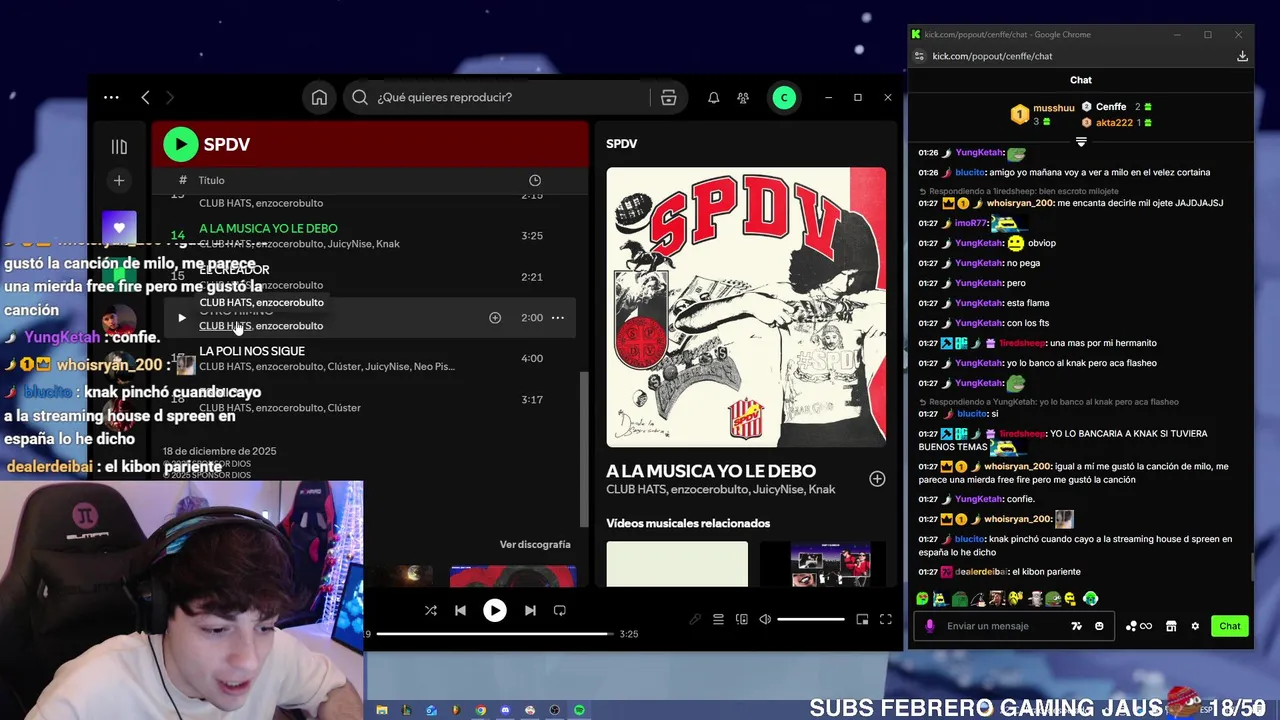This screenshot has width=1280, height=720.
Task: Open the Kick shop icon
Action: (x=1171, y=626)
